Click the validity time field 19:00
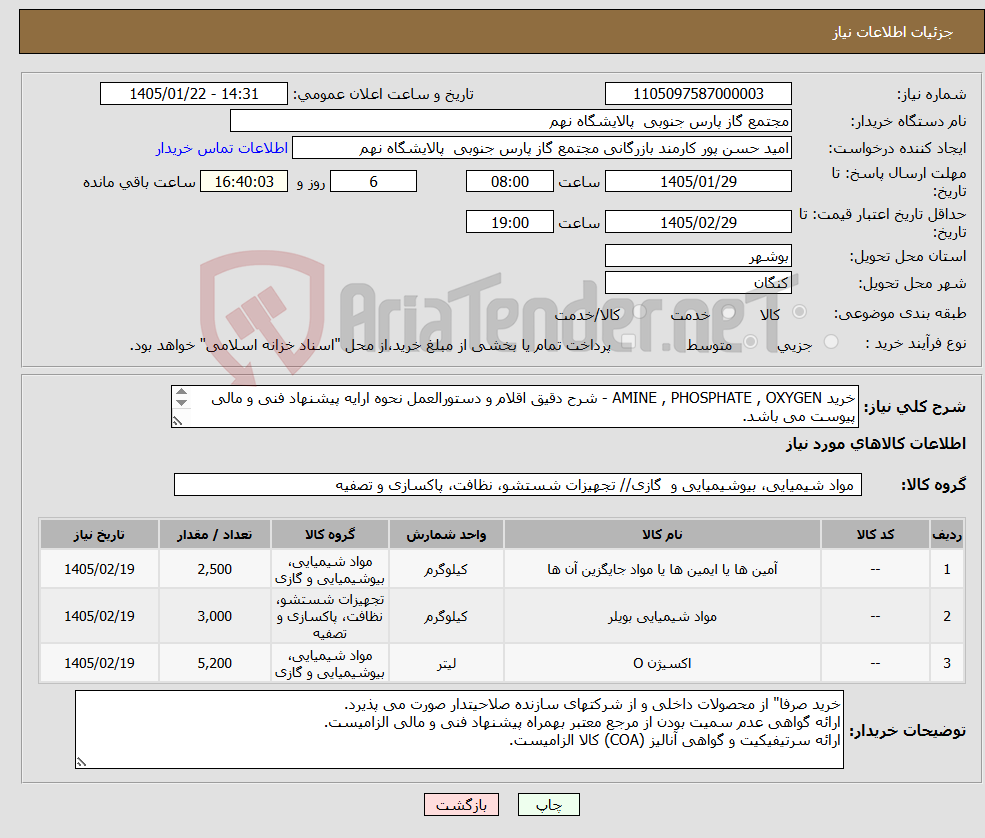The width and height of the screenshot is (985, 838). [x=509, y=222]
